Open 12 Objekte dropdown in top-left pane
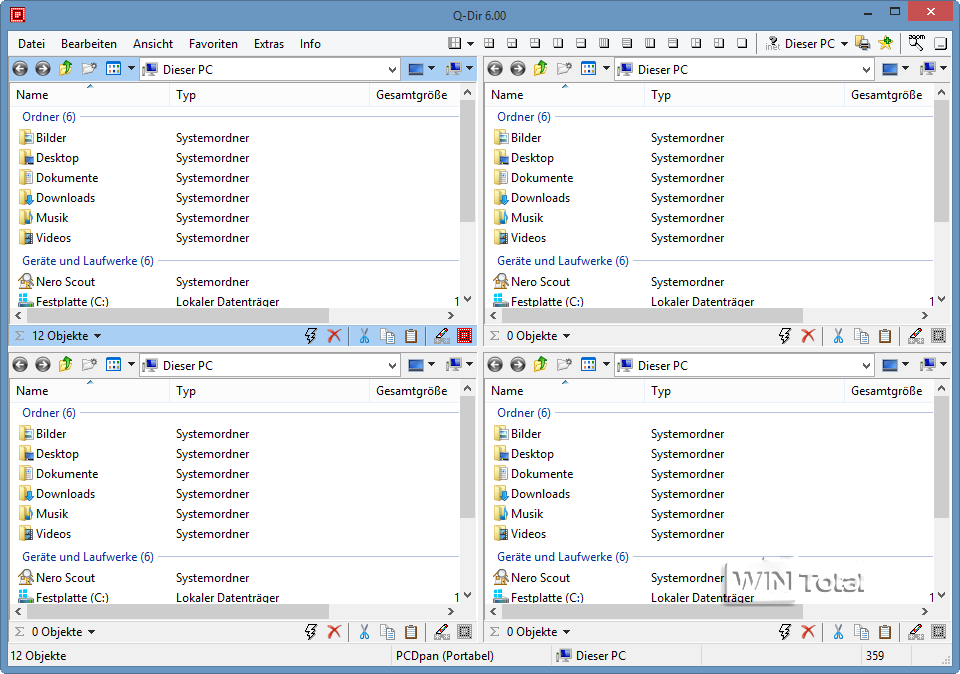Image resolution: width=960 pixels, height=674 pixels. coord(97,336)
